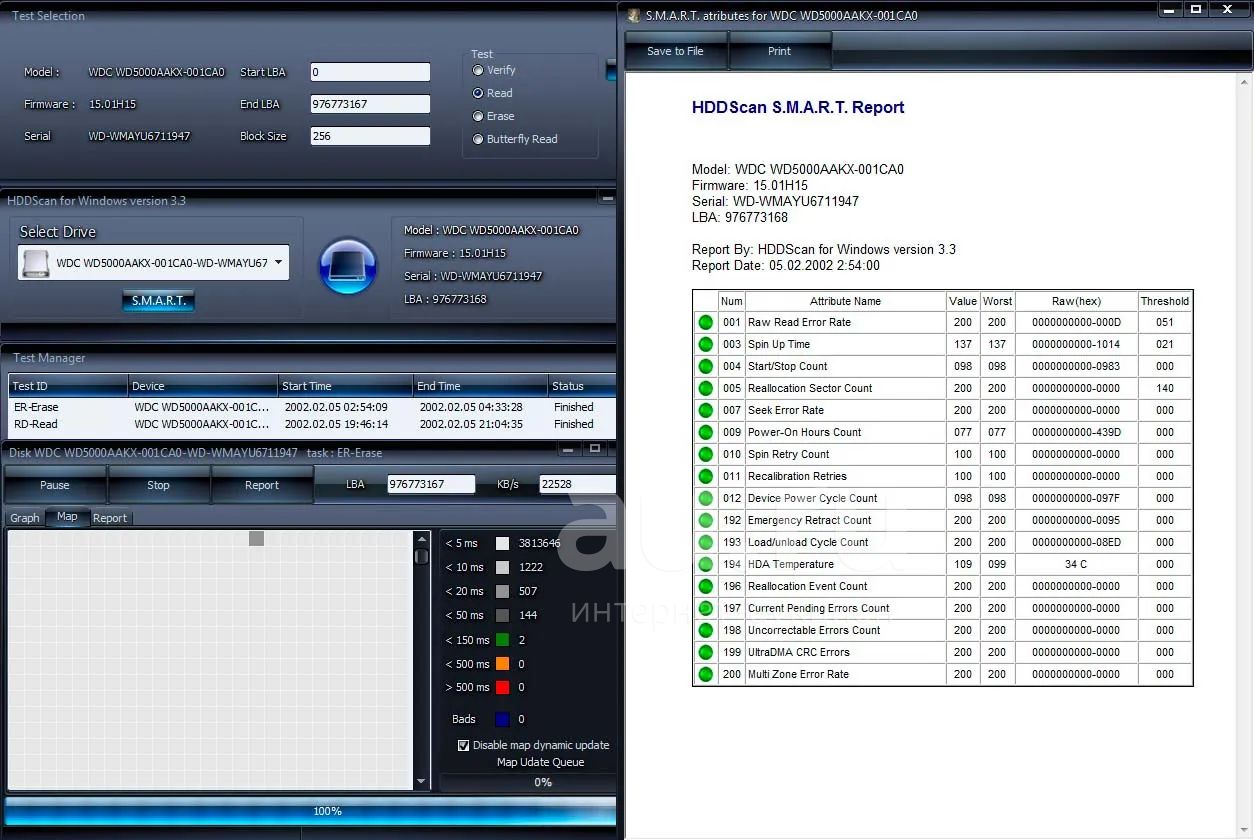Click green status icon for Power-On Hours Count
This screenshot has width=1254, height=840.
click(705, 432)
